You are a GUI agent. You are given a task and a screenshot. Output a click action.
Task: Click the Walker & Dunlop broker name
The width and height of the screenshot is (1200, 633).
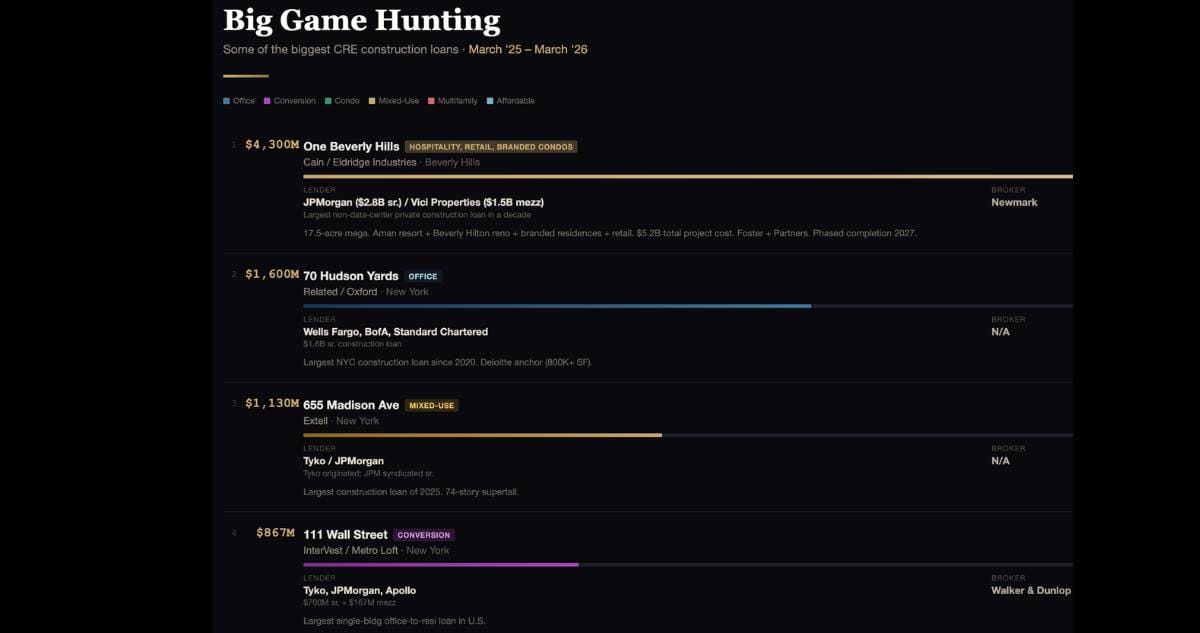click(1031, 590)
